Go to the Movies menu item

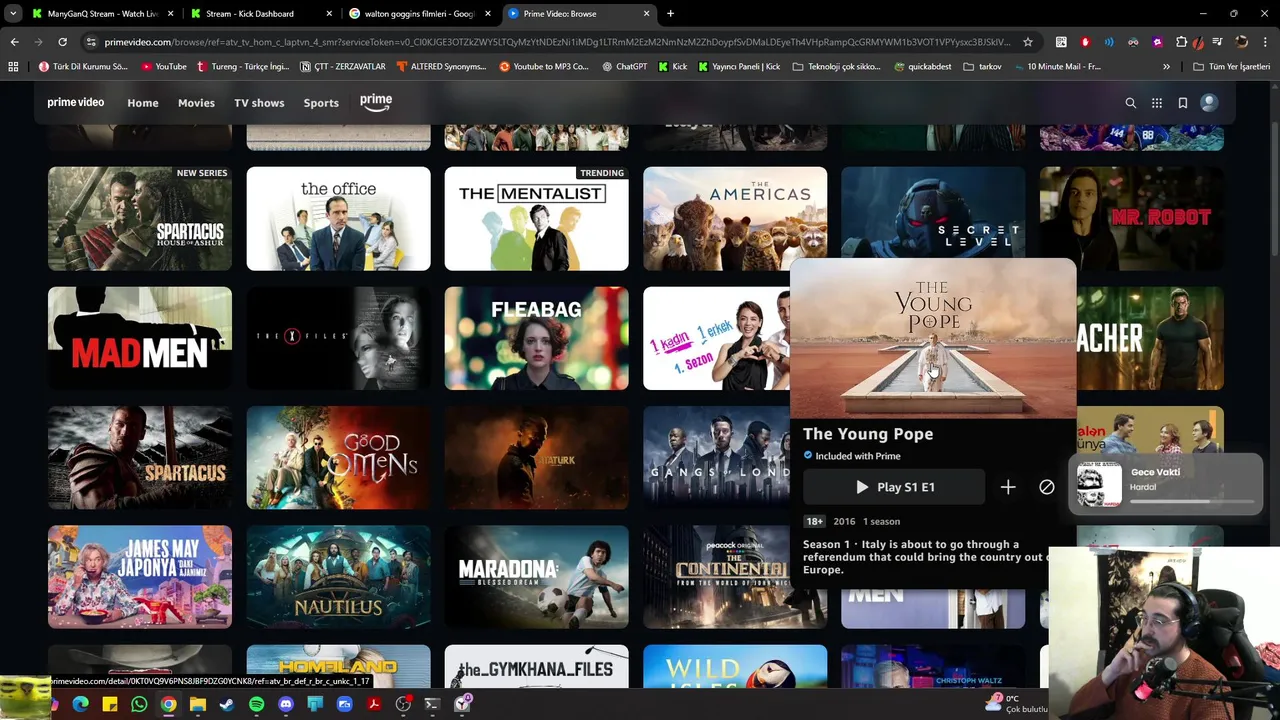click(x=196, y=103)
